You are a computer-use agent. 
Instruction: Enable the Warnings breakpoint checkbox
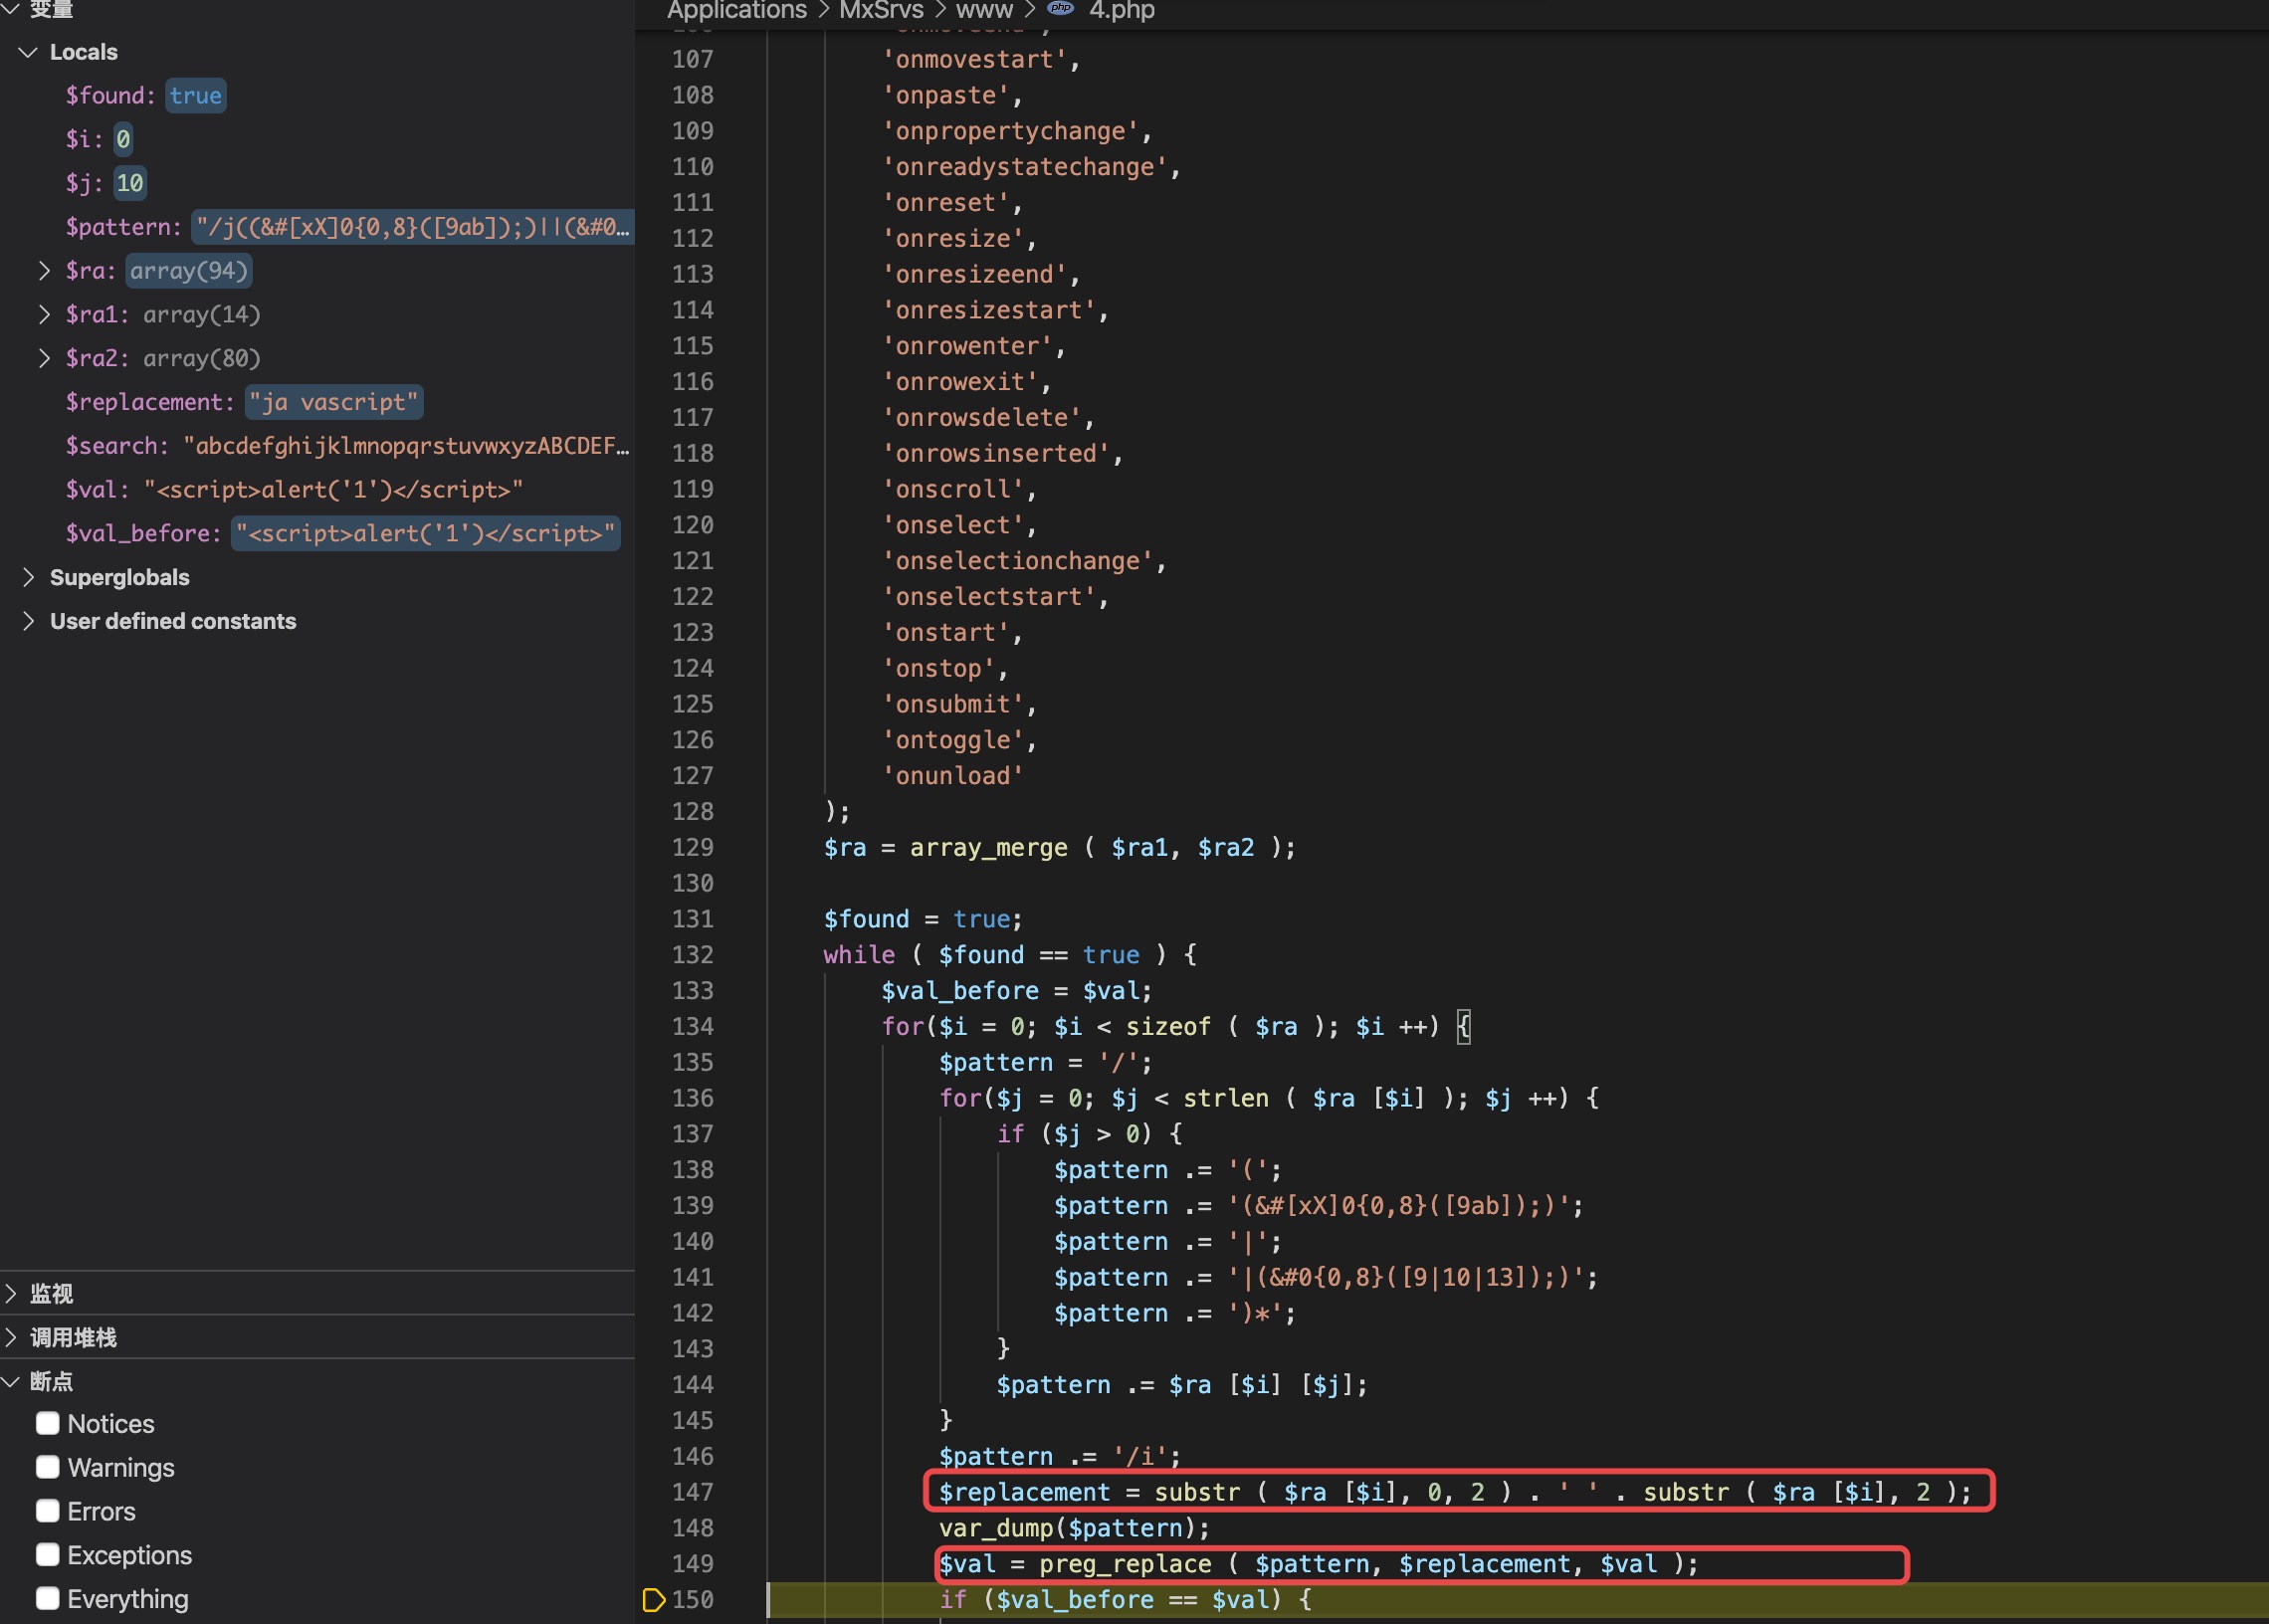click(47, 1467)
